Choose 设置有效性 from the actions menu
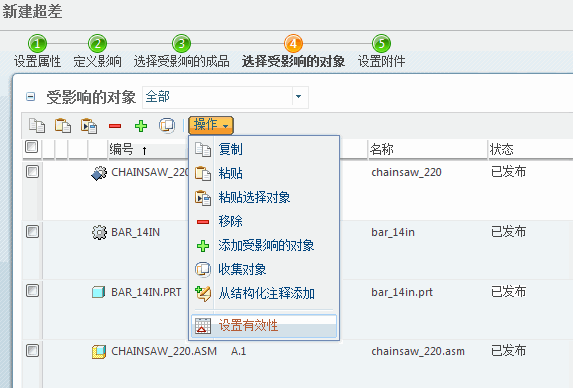The image size is (573, 388). [264, 326]
